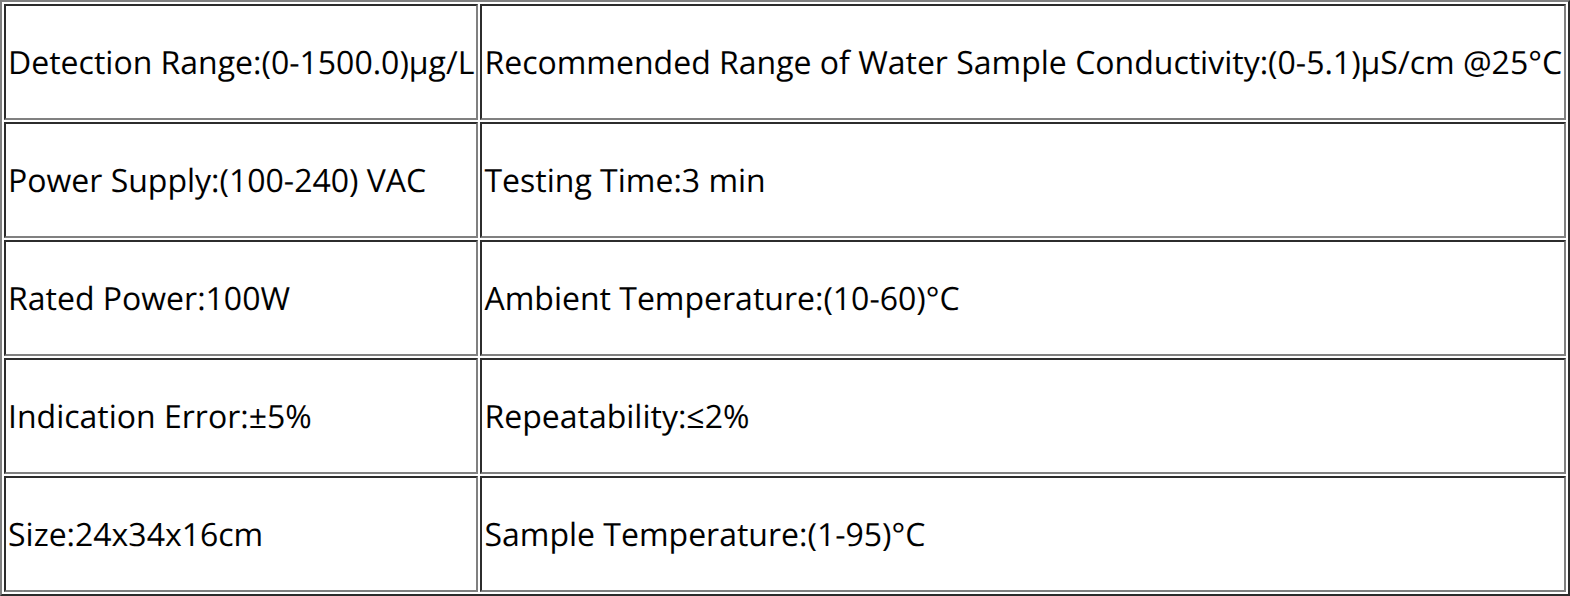Select the ±5% indication error value
The image size is (1570, 596).
point(281,417)
